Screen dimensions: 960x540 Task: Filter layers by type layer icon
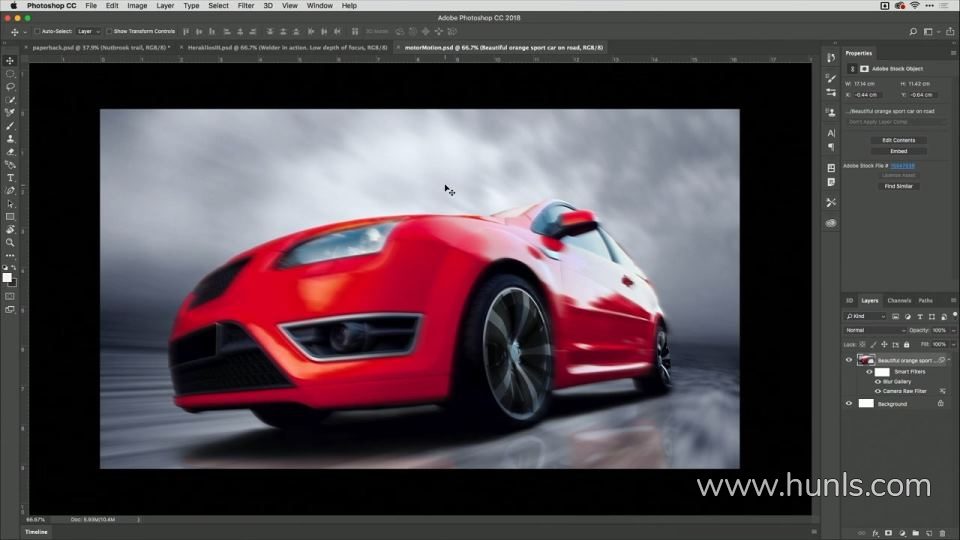tap(920, 317)
